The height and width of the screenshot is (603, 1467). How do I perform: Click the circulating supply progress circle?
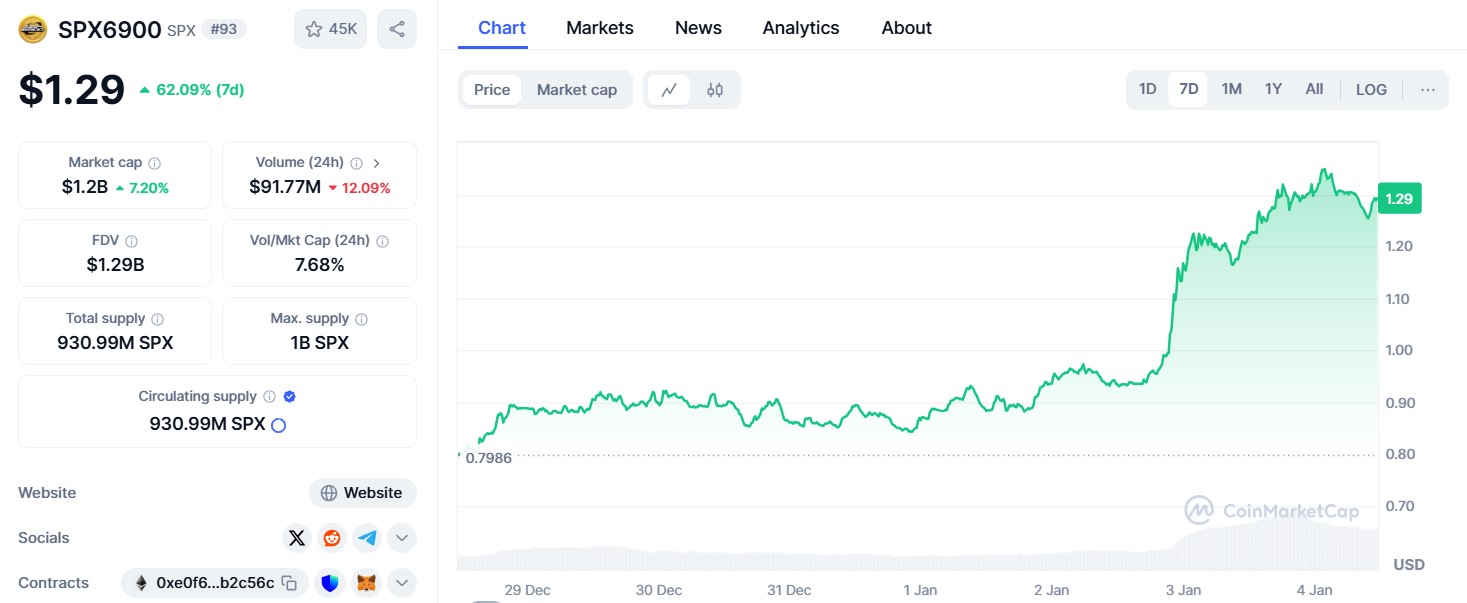(x=279, y=425)
